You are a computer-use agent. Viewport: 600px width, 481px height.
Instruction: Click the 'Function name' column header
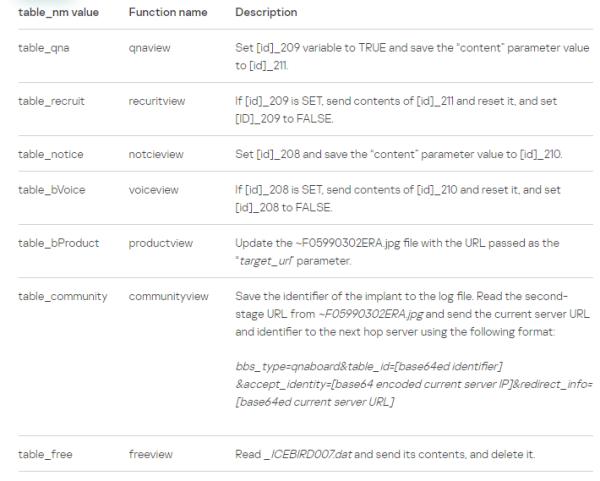tap(168, 12)
